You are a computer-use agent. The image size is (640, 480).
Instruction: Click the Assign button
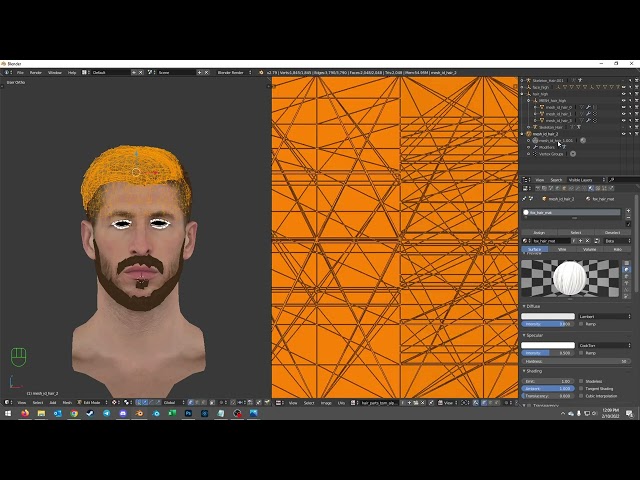click(539, 232)
